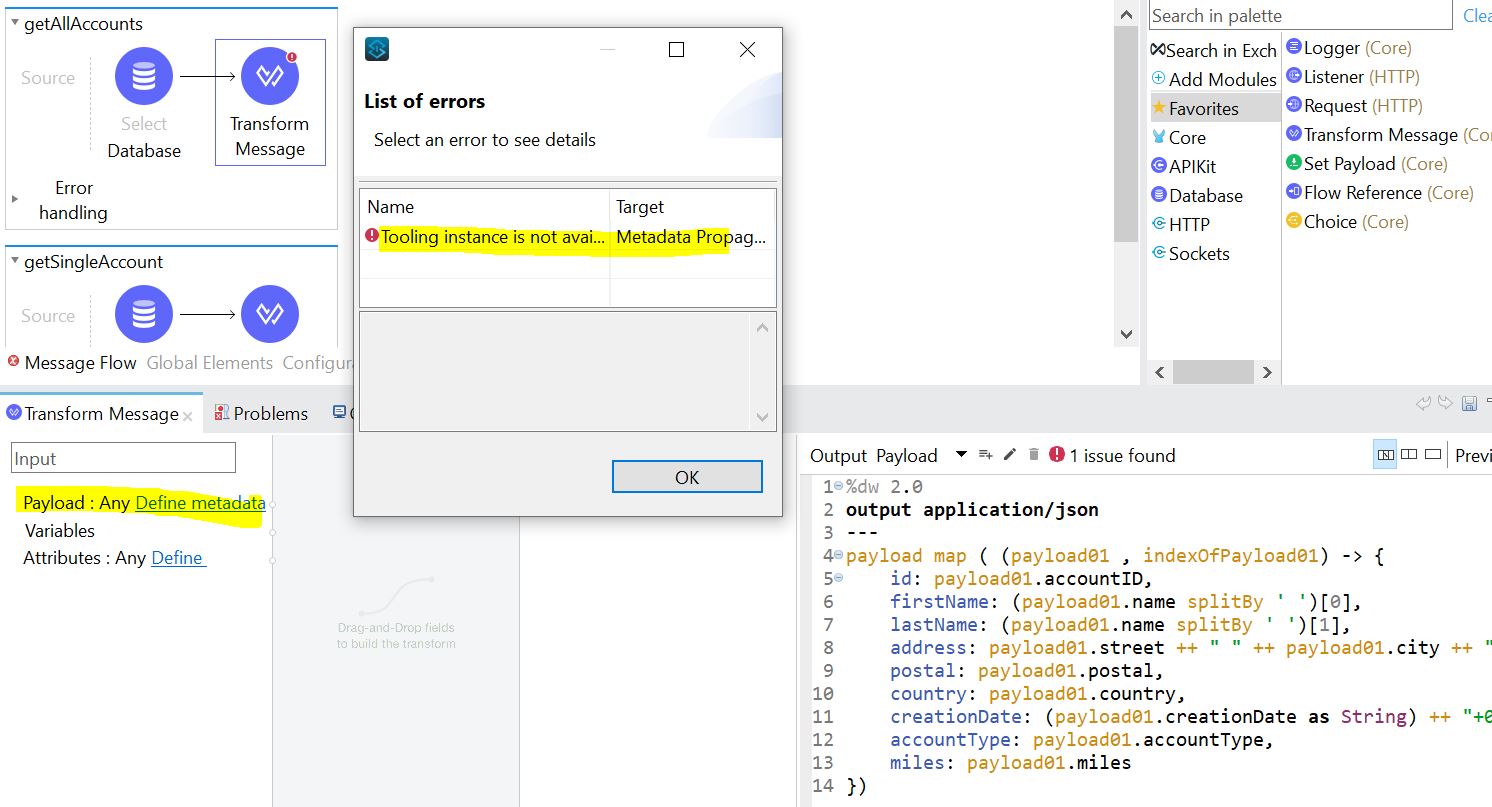Enable the single-pane editor view toggle
This screenshot has height=807, width=1492.
coord(1432,454)
